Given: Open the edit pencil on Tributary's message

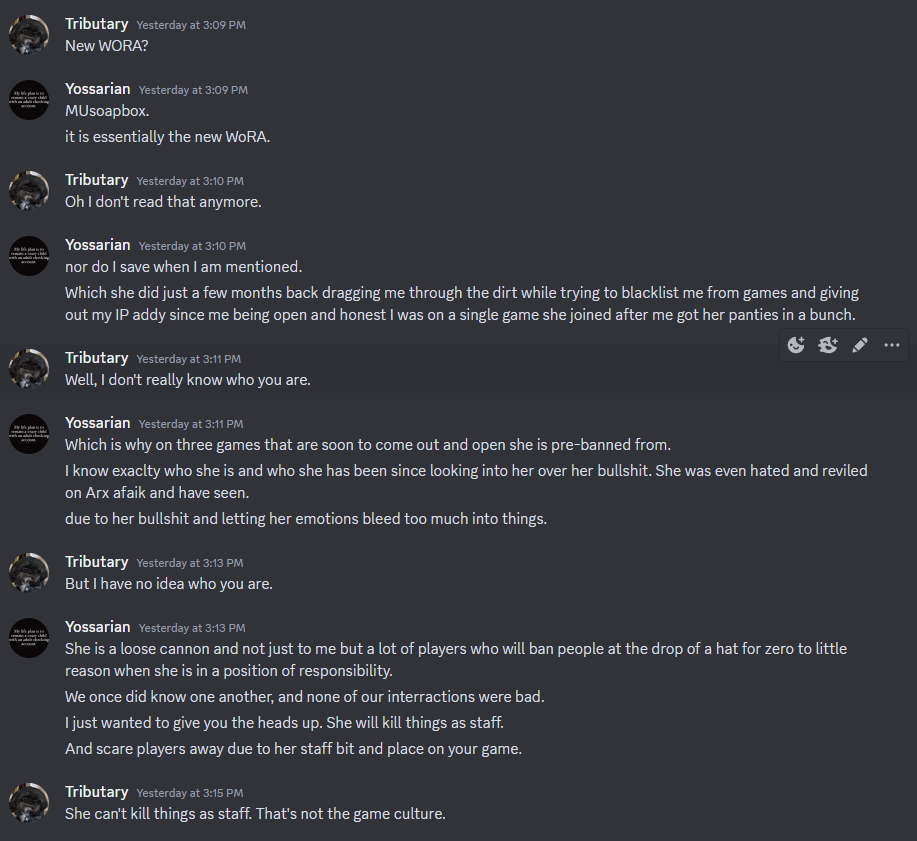Looking at the screenshot, I should tap(859, 344).
